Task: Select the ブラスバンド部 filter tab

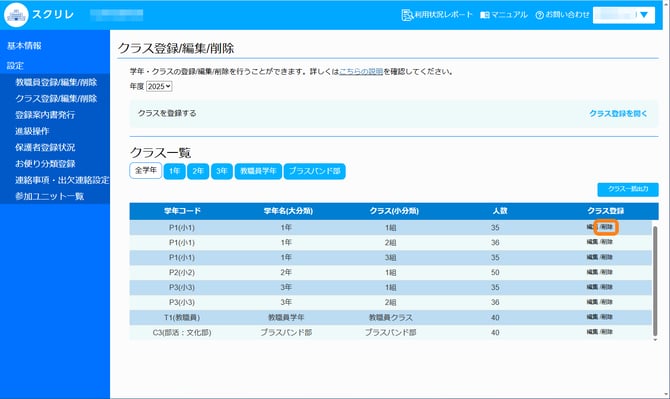Action: click(314, 171)
